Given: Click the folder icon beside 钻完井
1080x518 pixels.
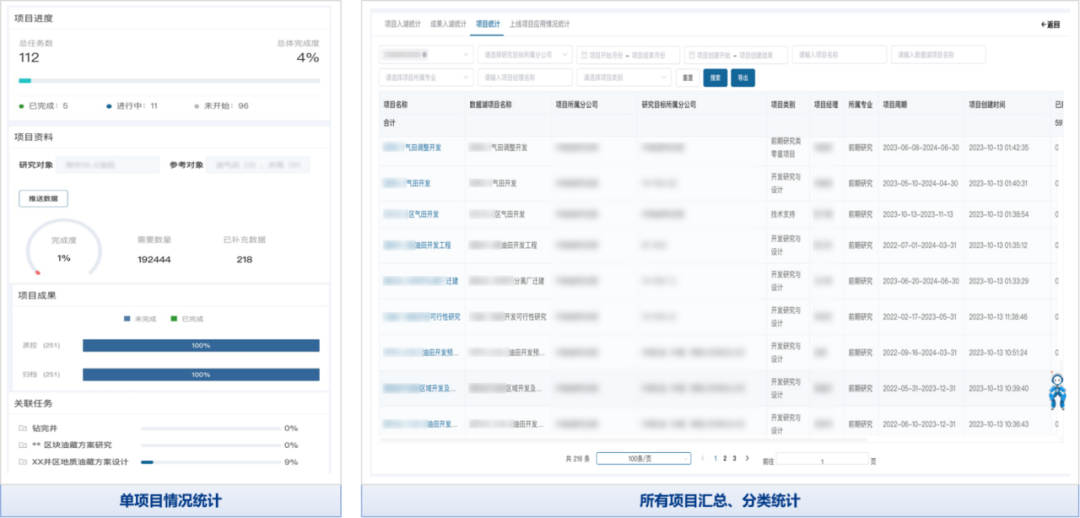Looking at the screenshot, I should [22, 428].
